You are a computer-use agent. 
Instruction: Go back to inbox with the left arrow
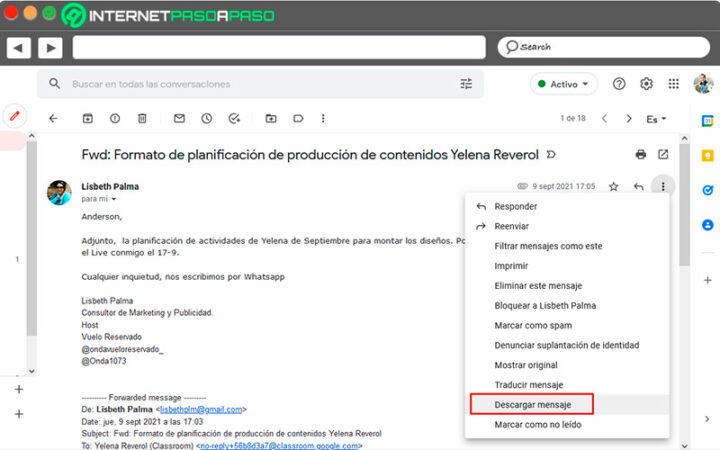click(x=53, y=118)
